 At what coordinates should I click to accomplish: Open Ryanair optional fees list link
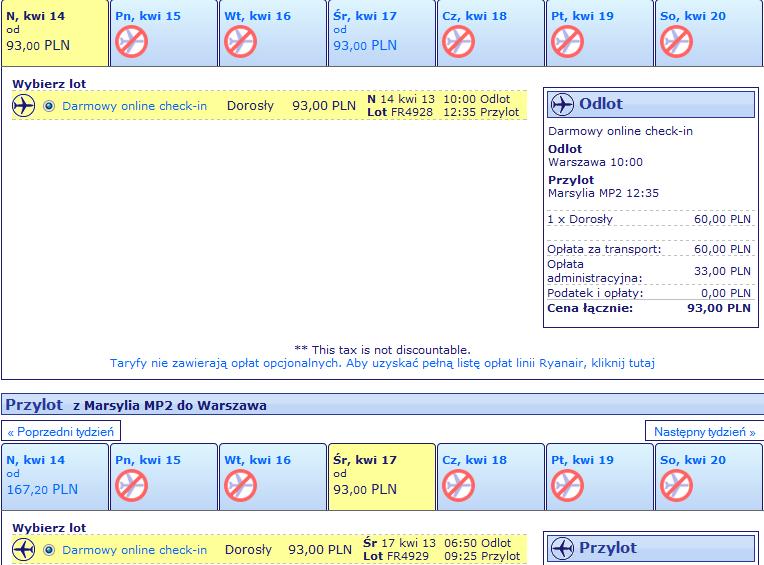(x=382, y=363)
